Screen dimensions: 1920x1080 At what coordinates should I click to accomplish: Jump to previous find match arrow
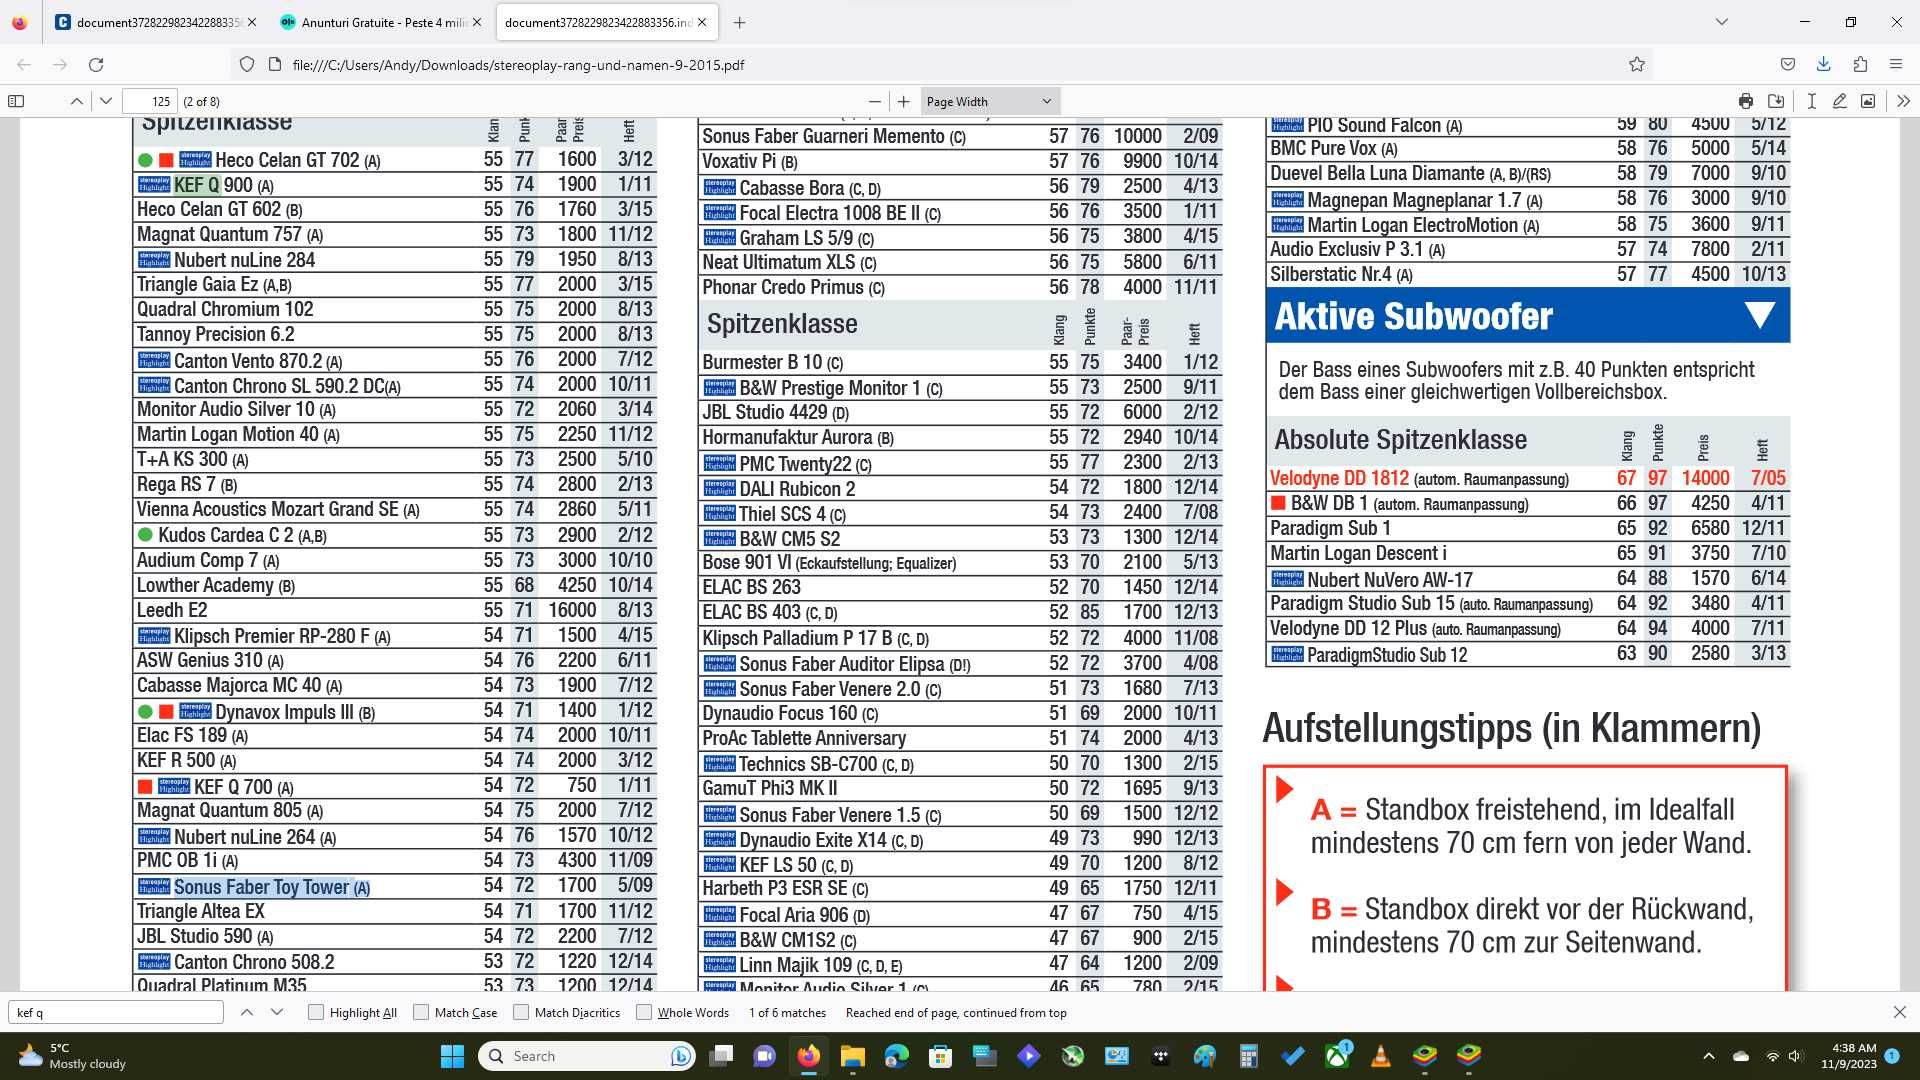point(247,1012)
